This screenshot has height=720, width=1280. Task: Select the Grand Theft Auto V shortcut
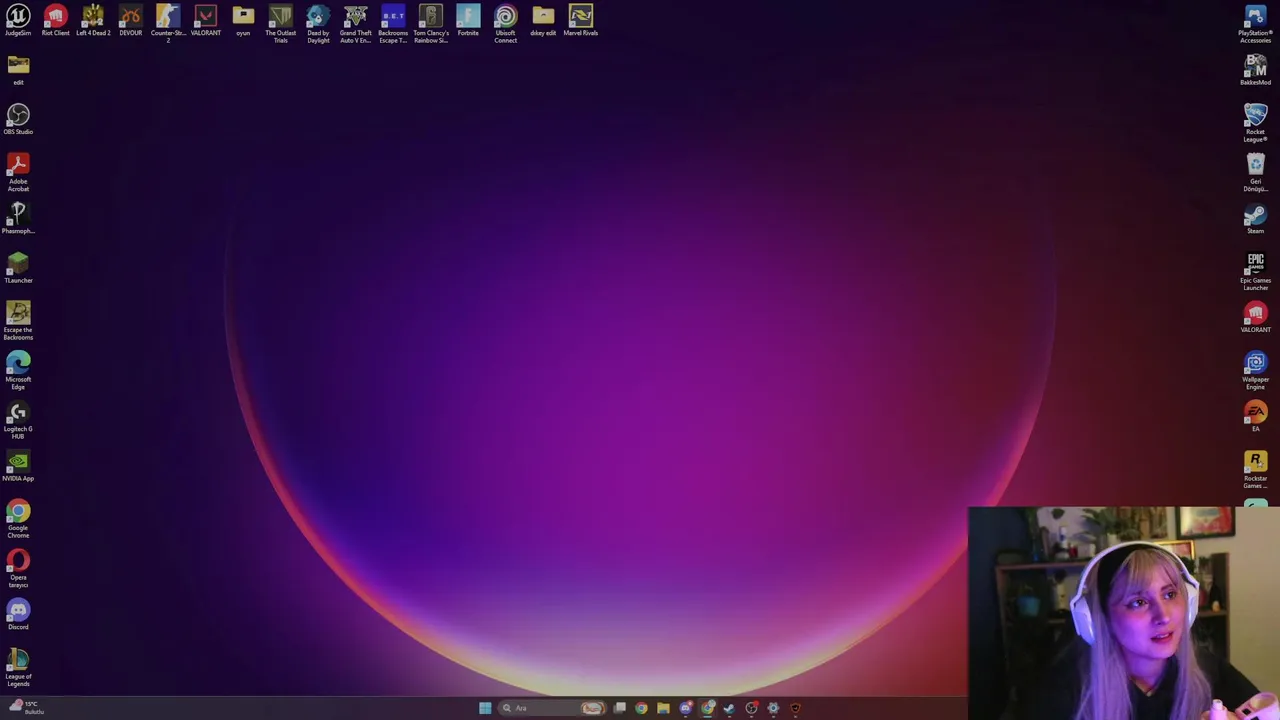click(x=355, y=24)
